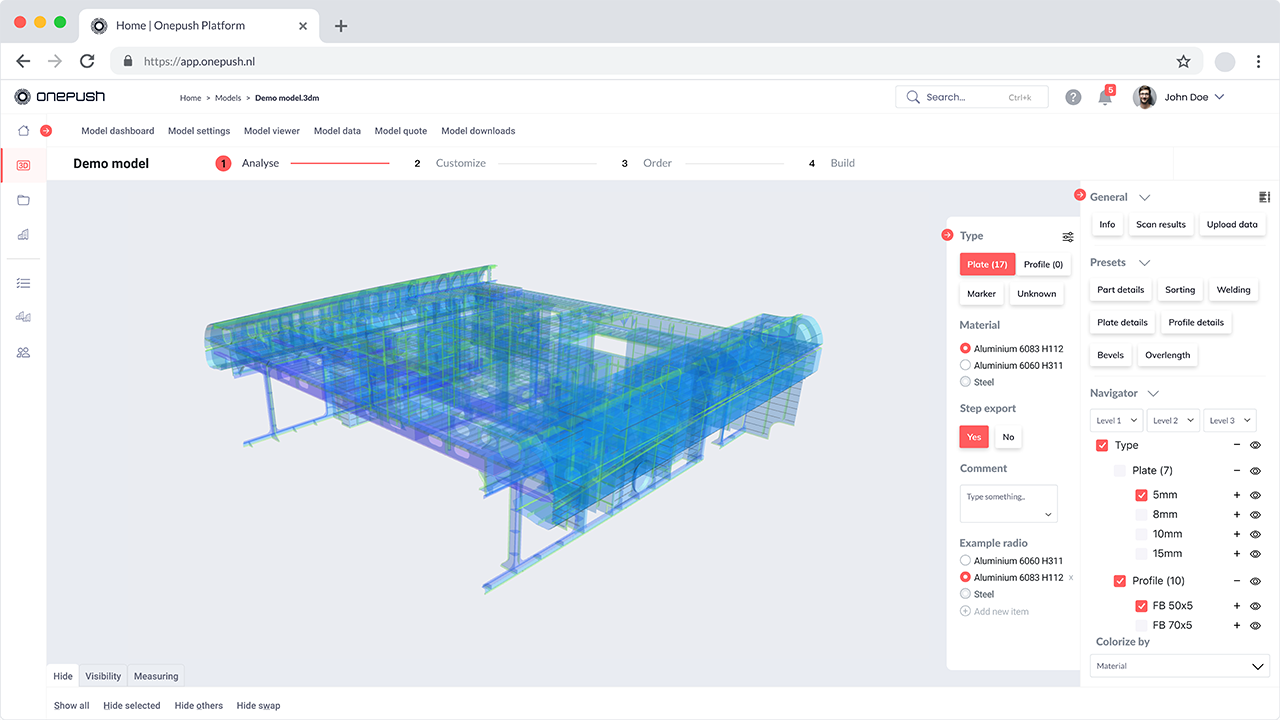Click the 3D viewer sidebar icon
Screen dimensions: 1280x720
pos(23,165)
